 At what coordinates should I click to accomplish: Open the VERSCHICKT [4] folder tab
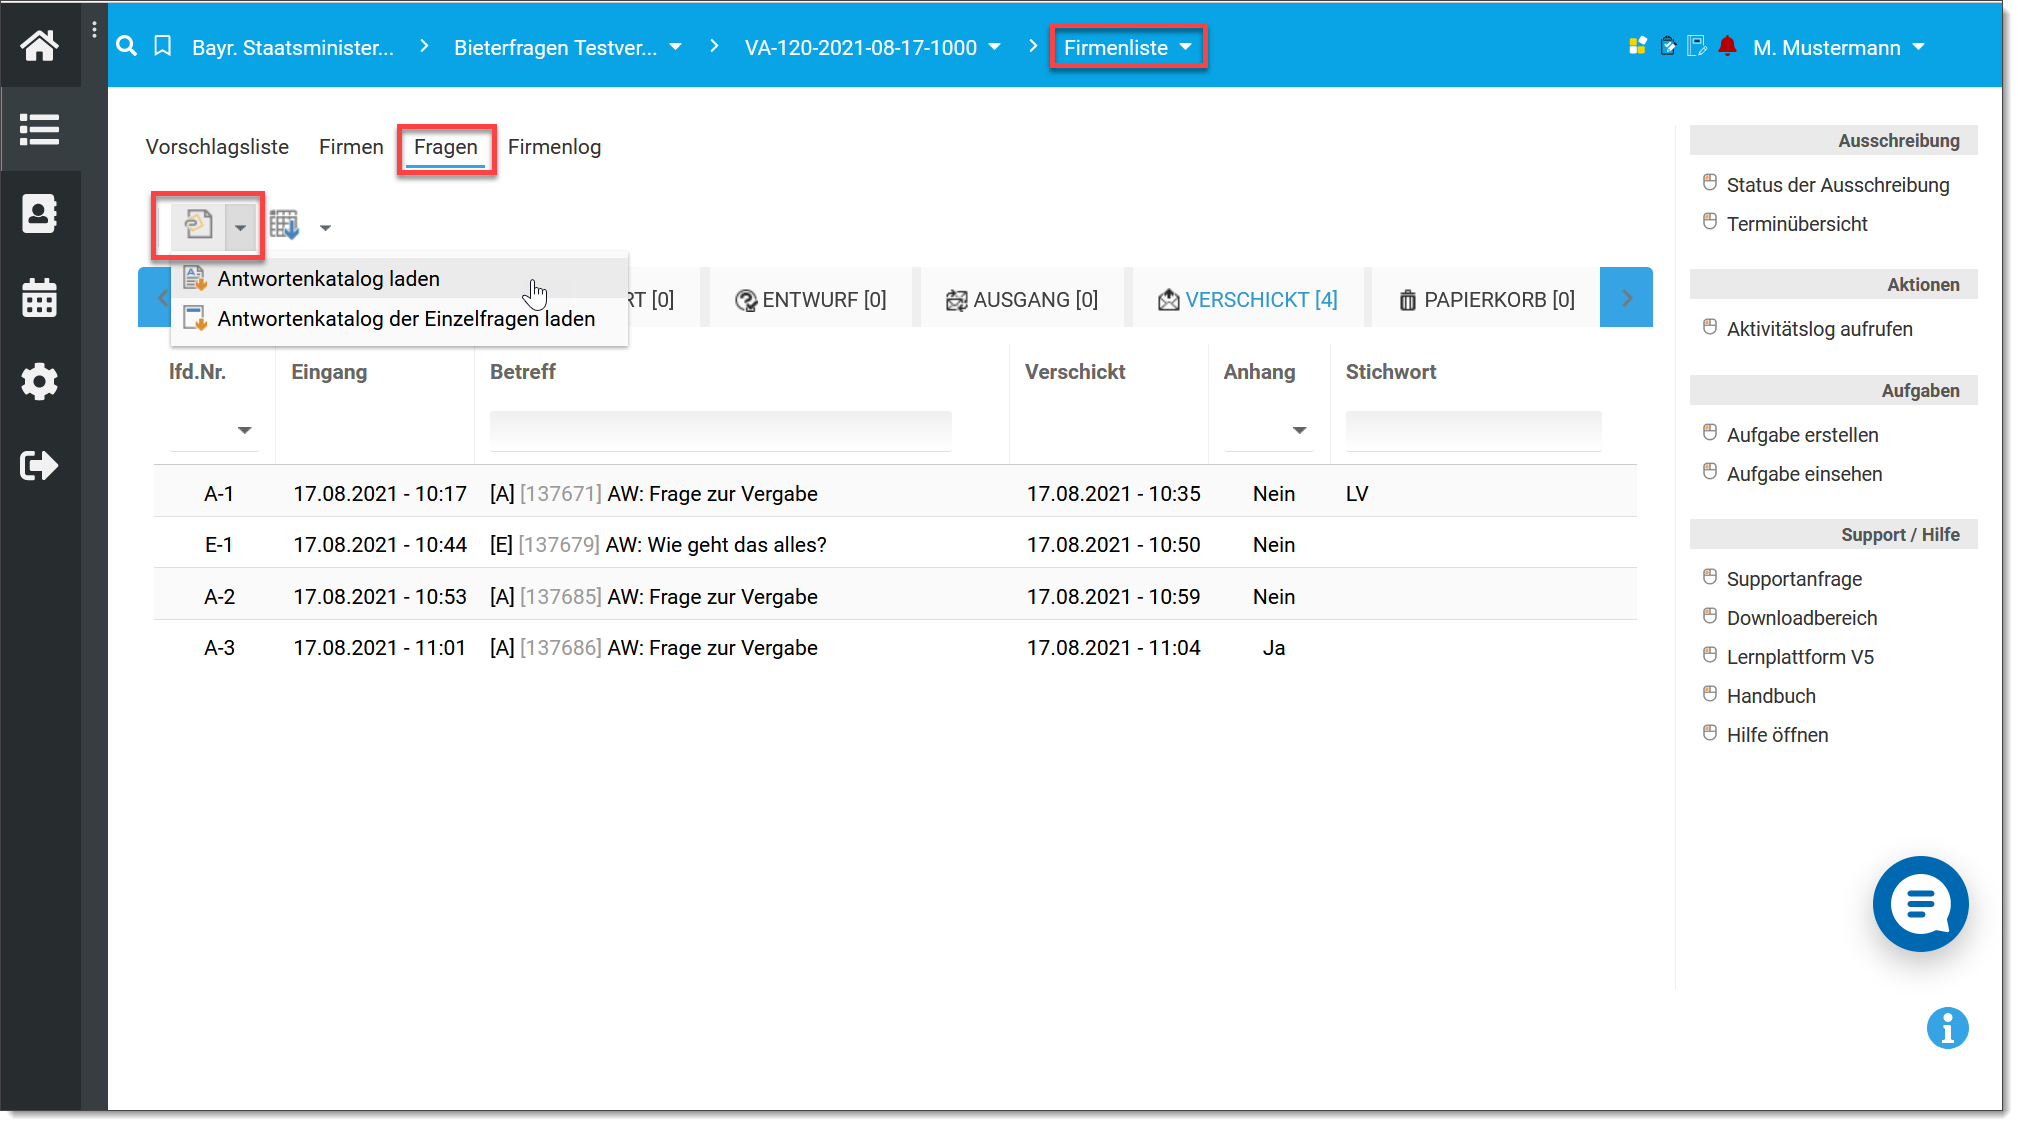[x=1248, y=300]
